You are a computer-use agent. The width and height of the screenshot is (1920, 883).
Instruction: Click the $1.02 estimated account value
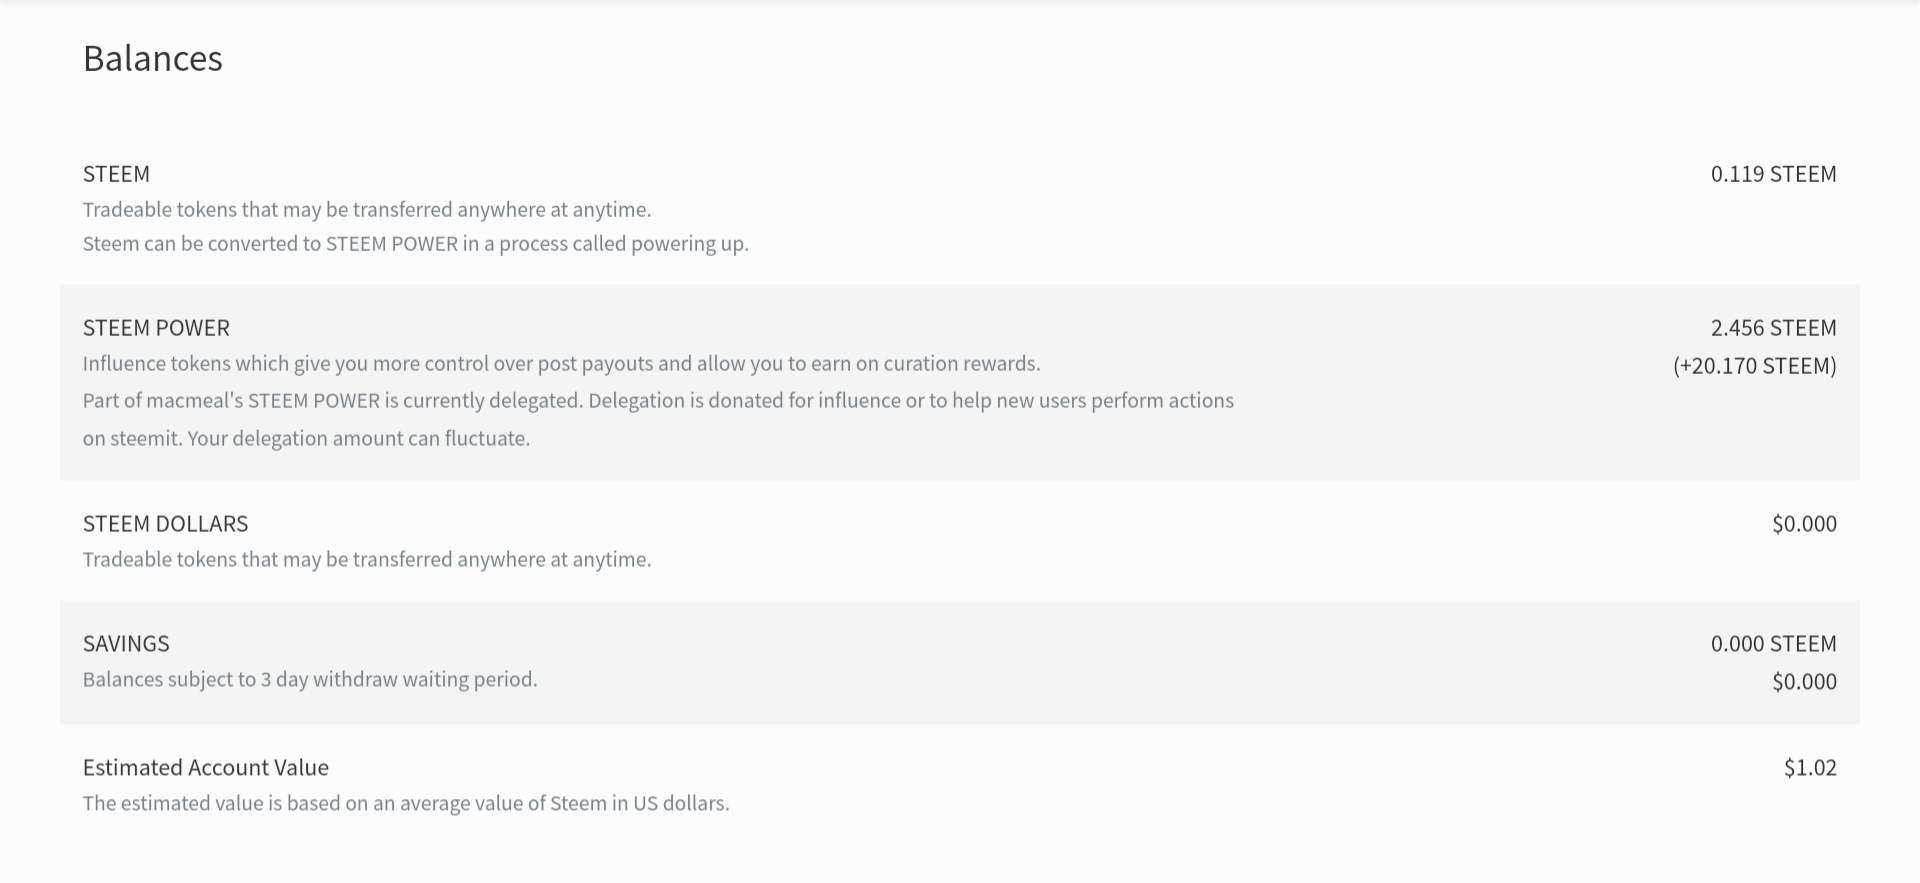1810,768
